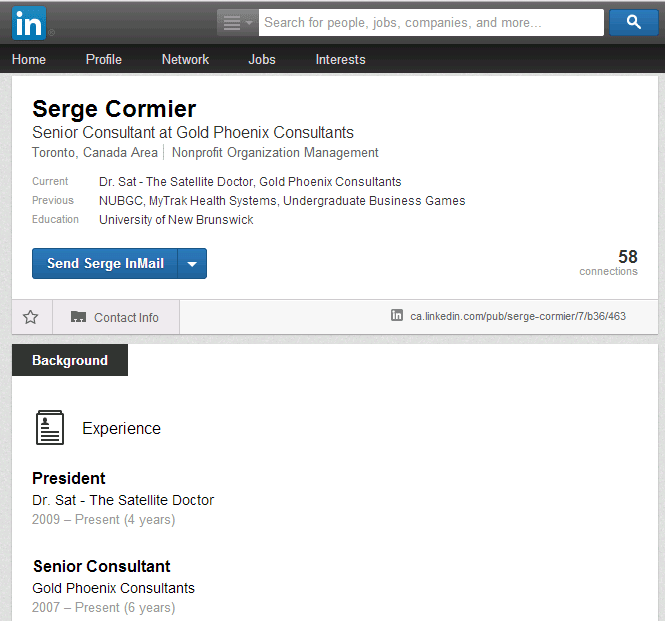Screen dimensions: 665x621
Task: Expand the Send InMail arrow dropdown
Action: point(192,264)
